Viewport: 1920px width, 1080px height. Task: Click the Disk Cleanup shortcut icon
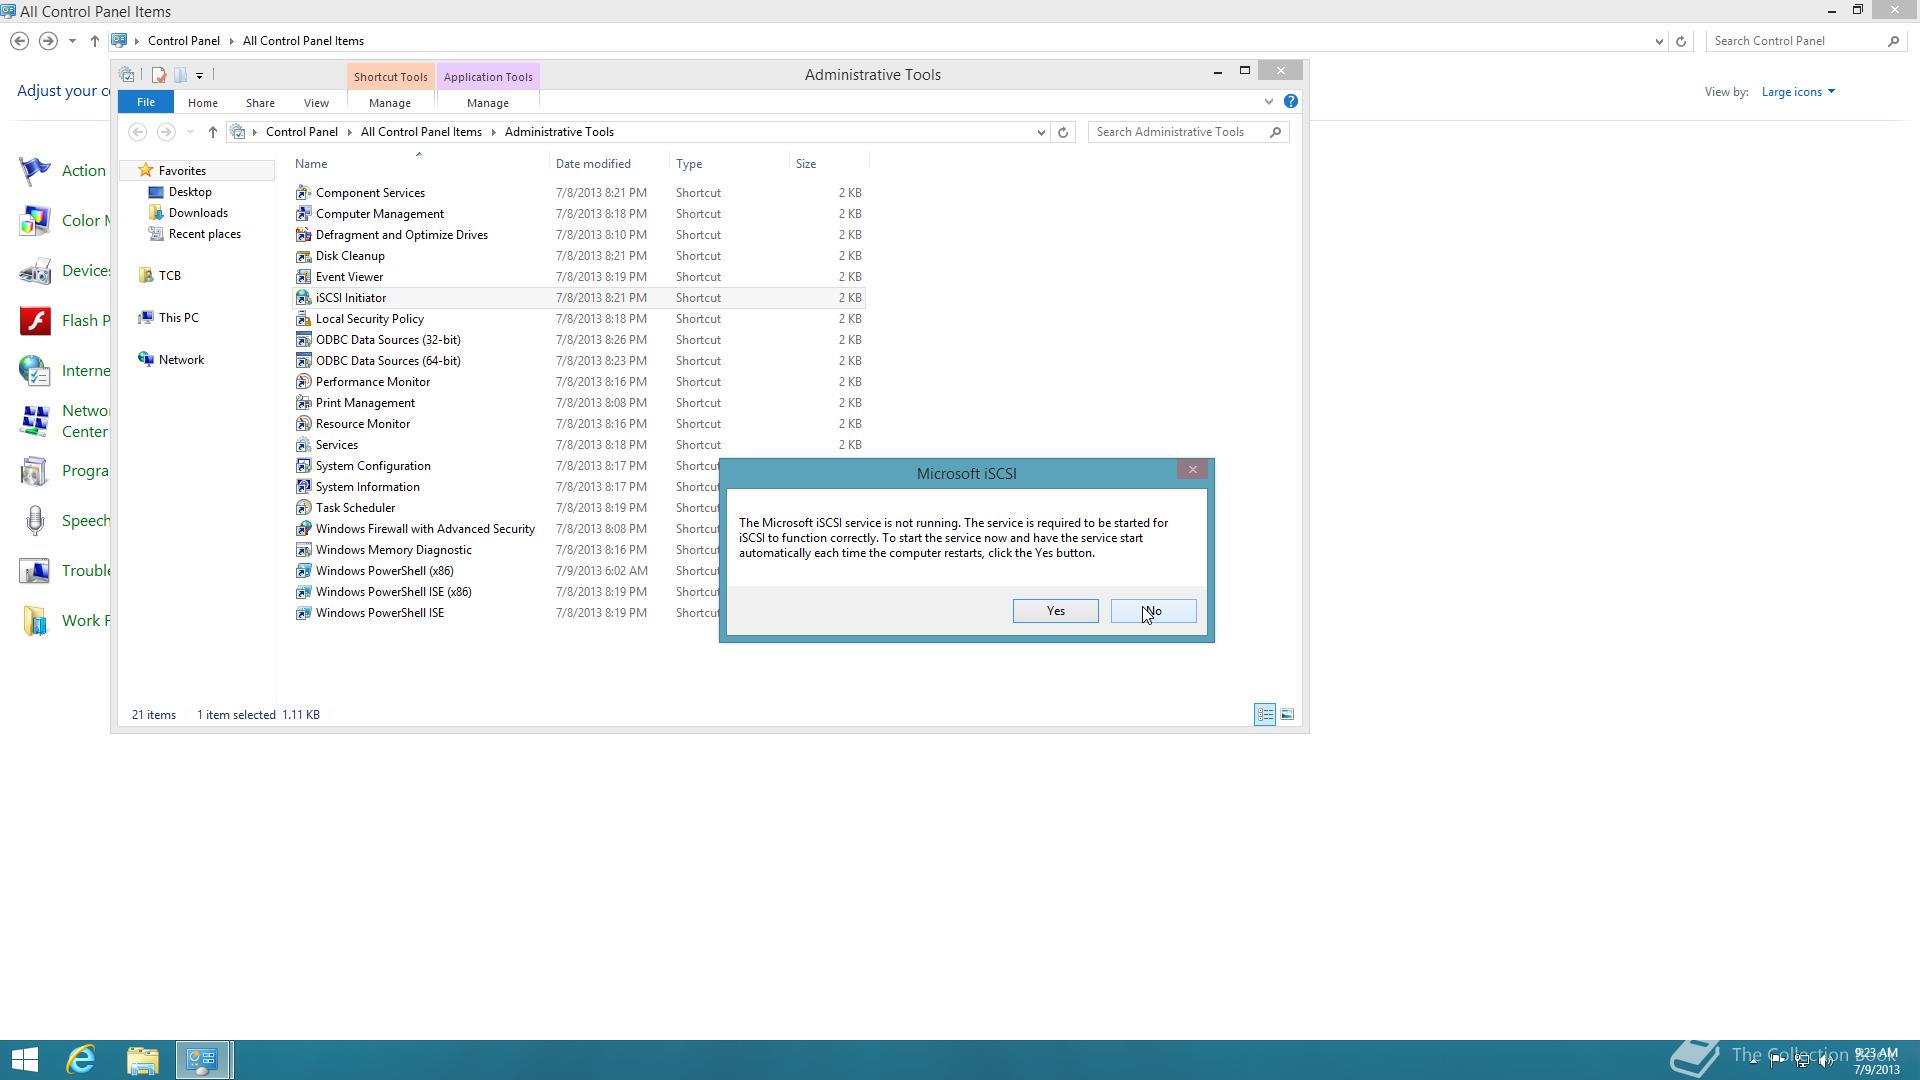(x=303, y=256)
